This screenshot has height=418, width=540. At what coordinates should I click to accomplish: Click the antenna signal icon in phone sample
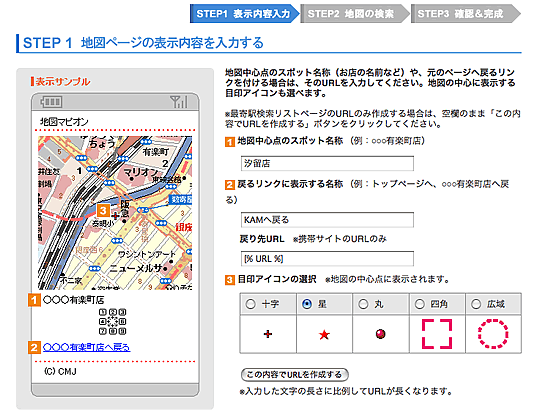click(179, 102)
